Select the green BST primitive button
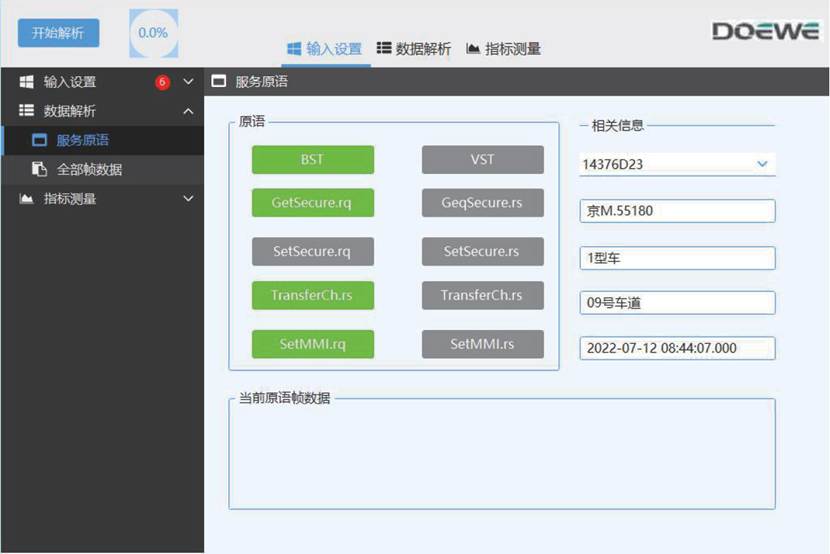The image size is (830, 554). click(x=312, y=160)
